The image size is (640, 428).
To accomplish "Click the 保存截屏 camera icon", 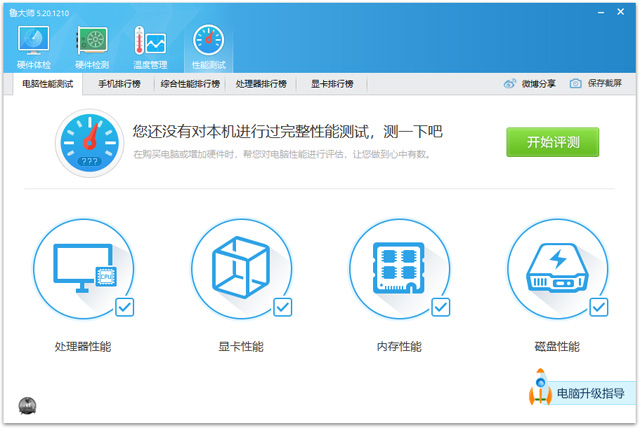I will (x=576, y=84).
